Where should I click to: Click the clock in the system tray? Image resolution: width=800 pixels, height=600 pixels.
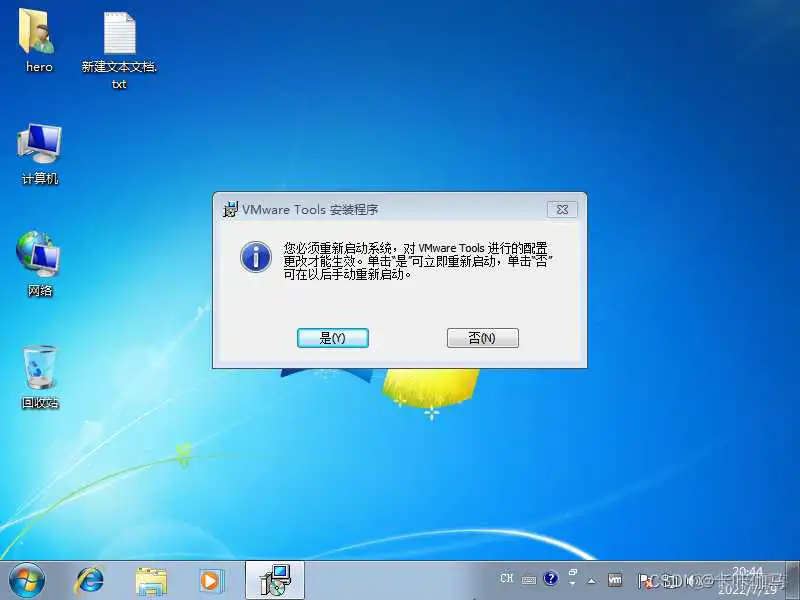[745, 579]
